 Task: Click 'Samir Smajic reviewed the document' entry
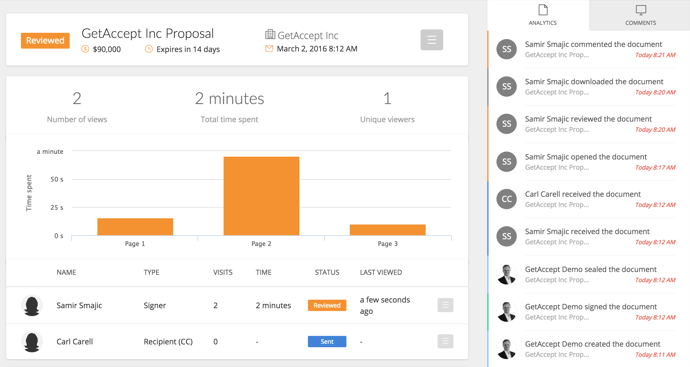588,119
